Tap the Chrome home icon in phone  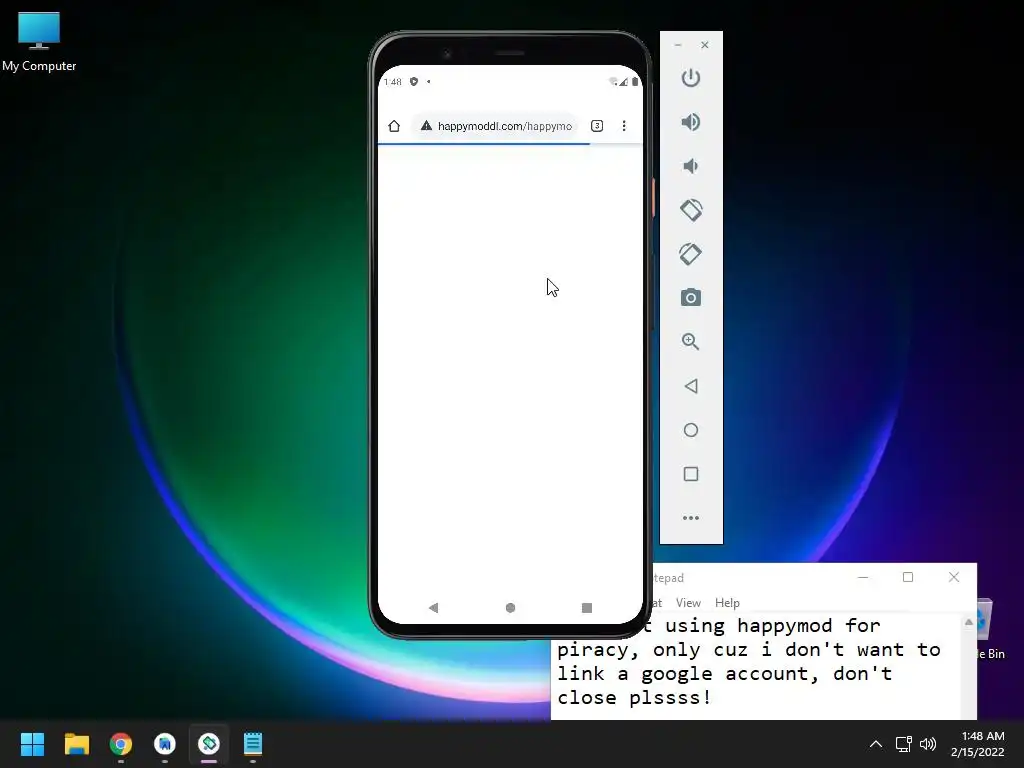(x=394, y=126)
